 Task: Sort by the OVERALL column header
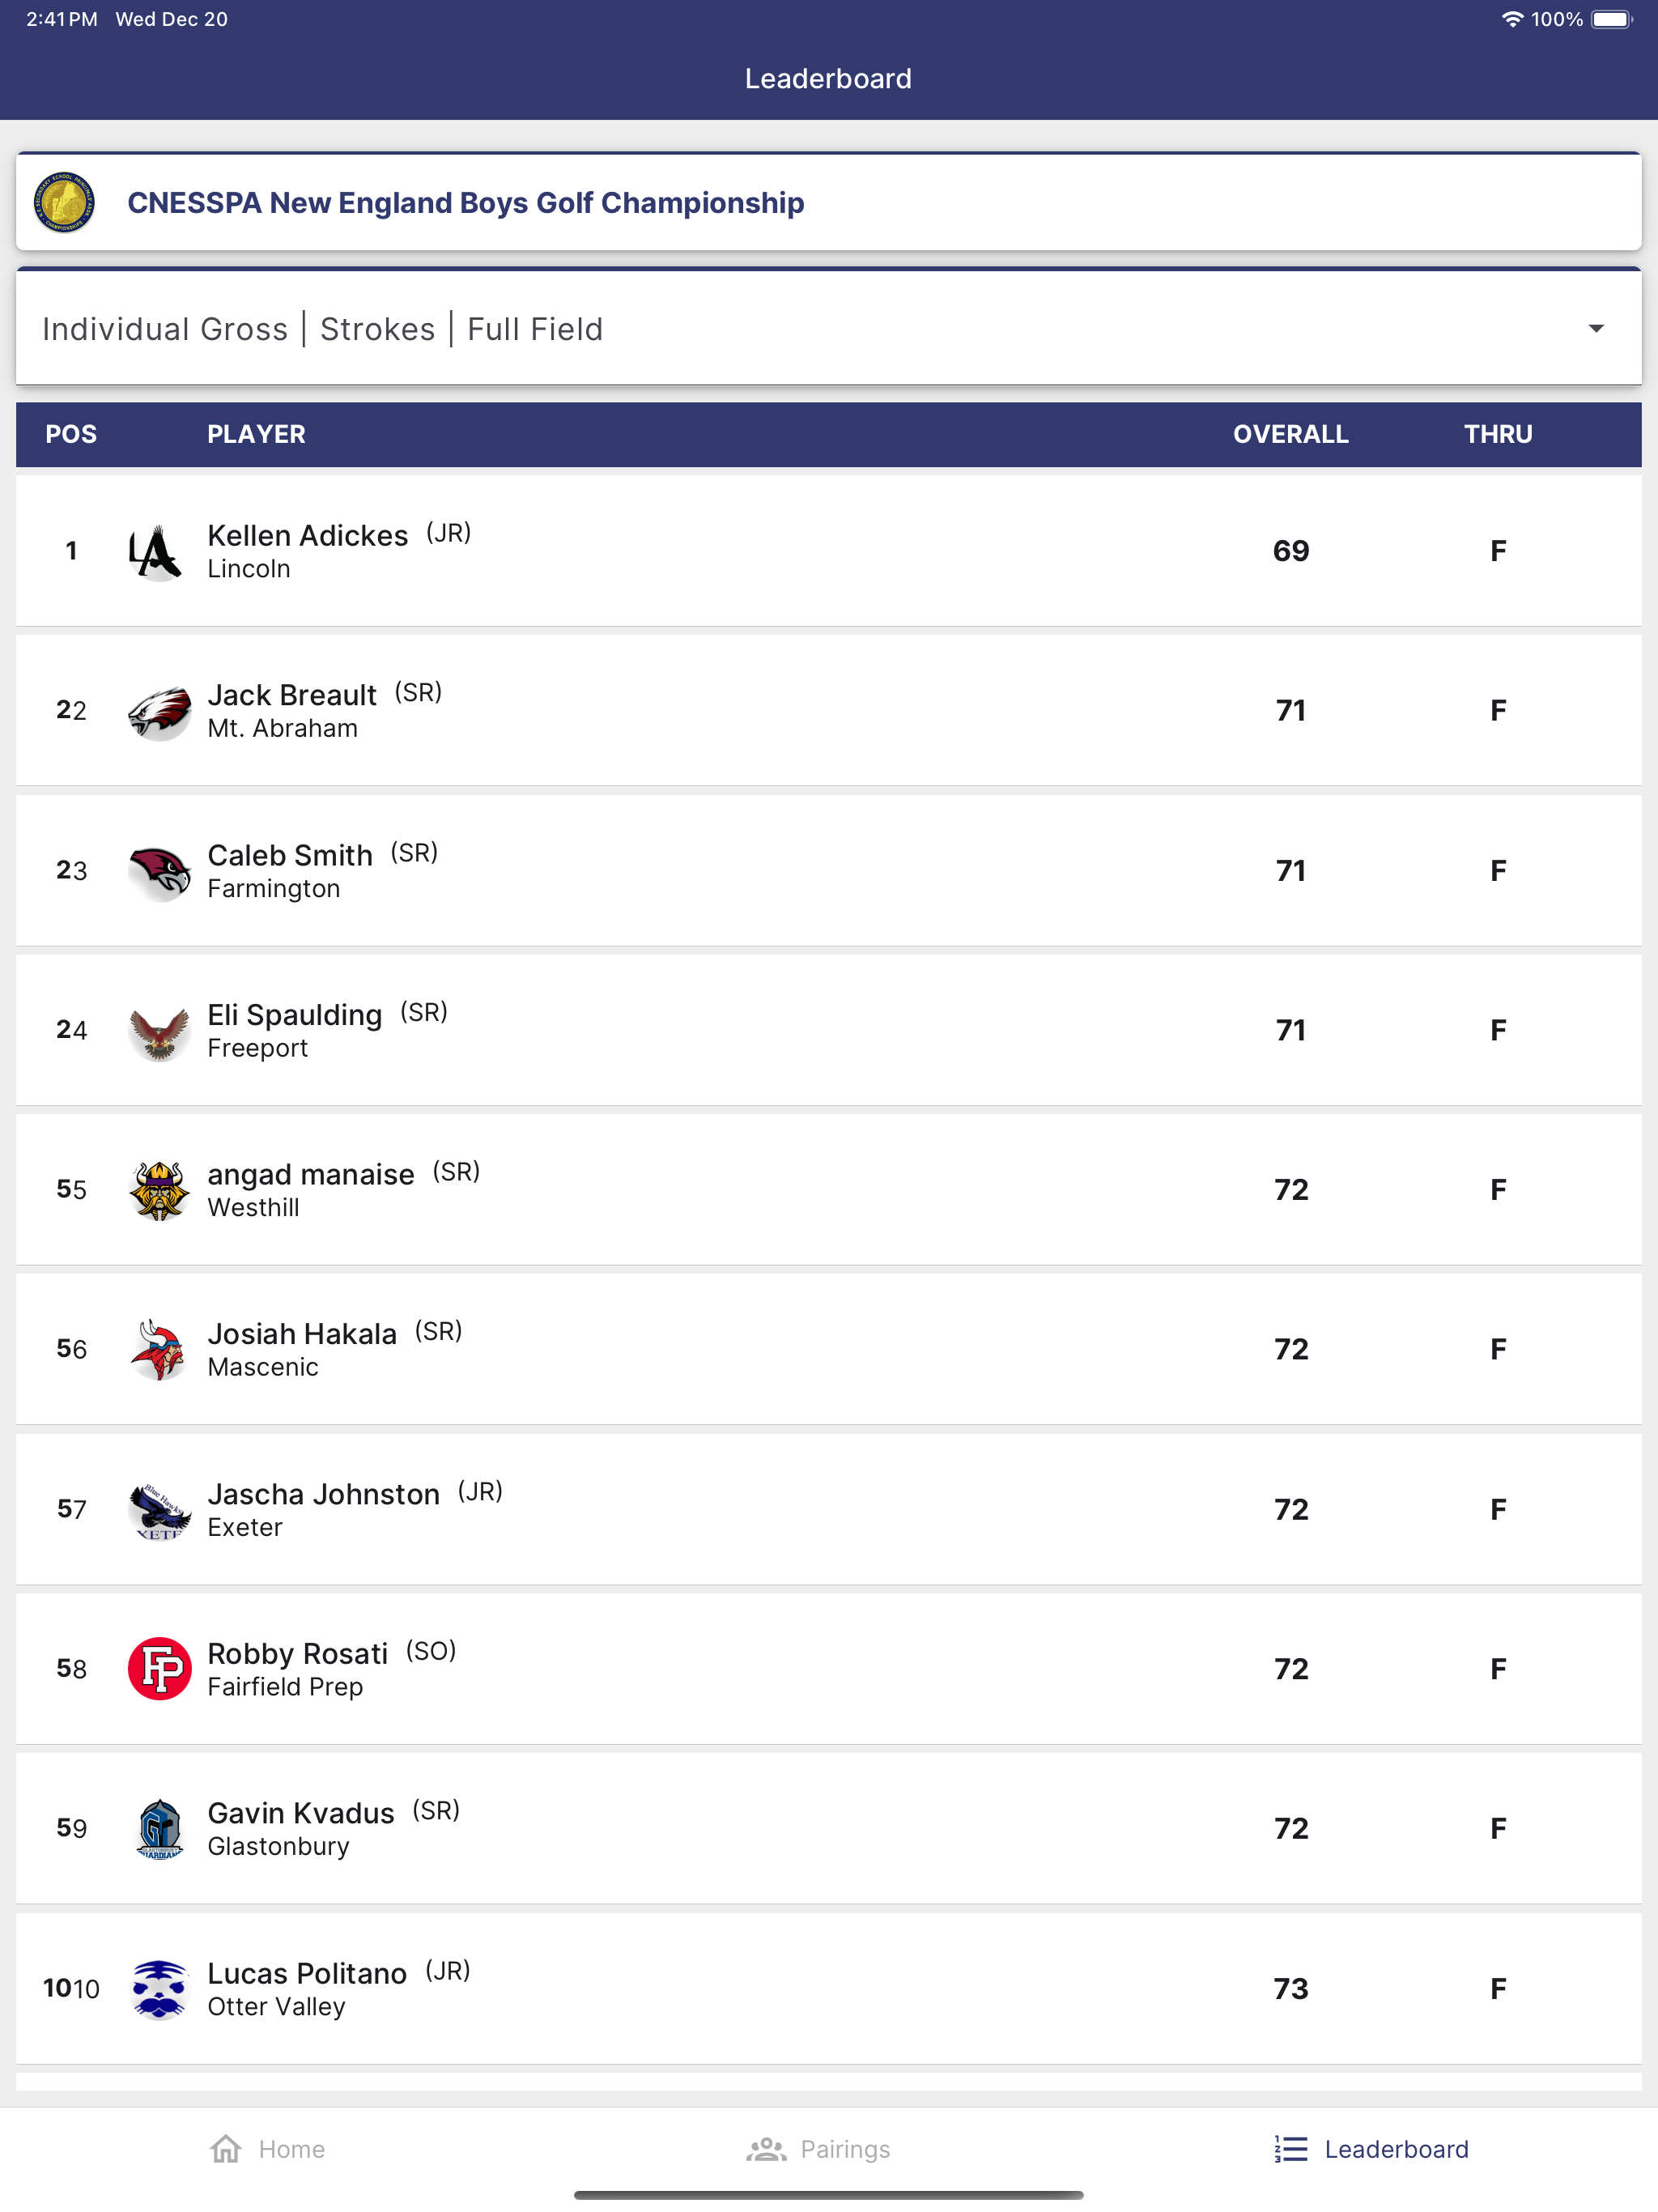tap(1290, 434)
